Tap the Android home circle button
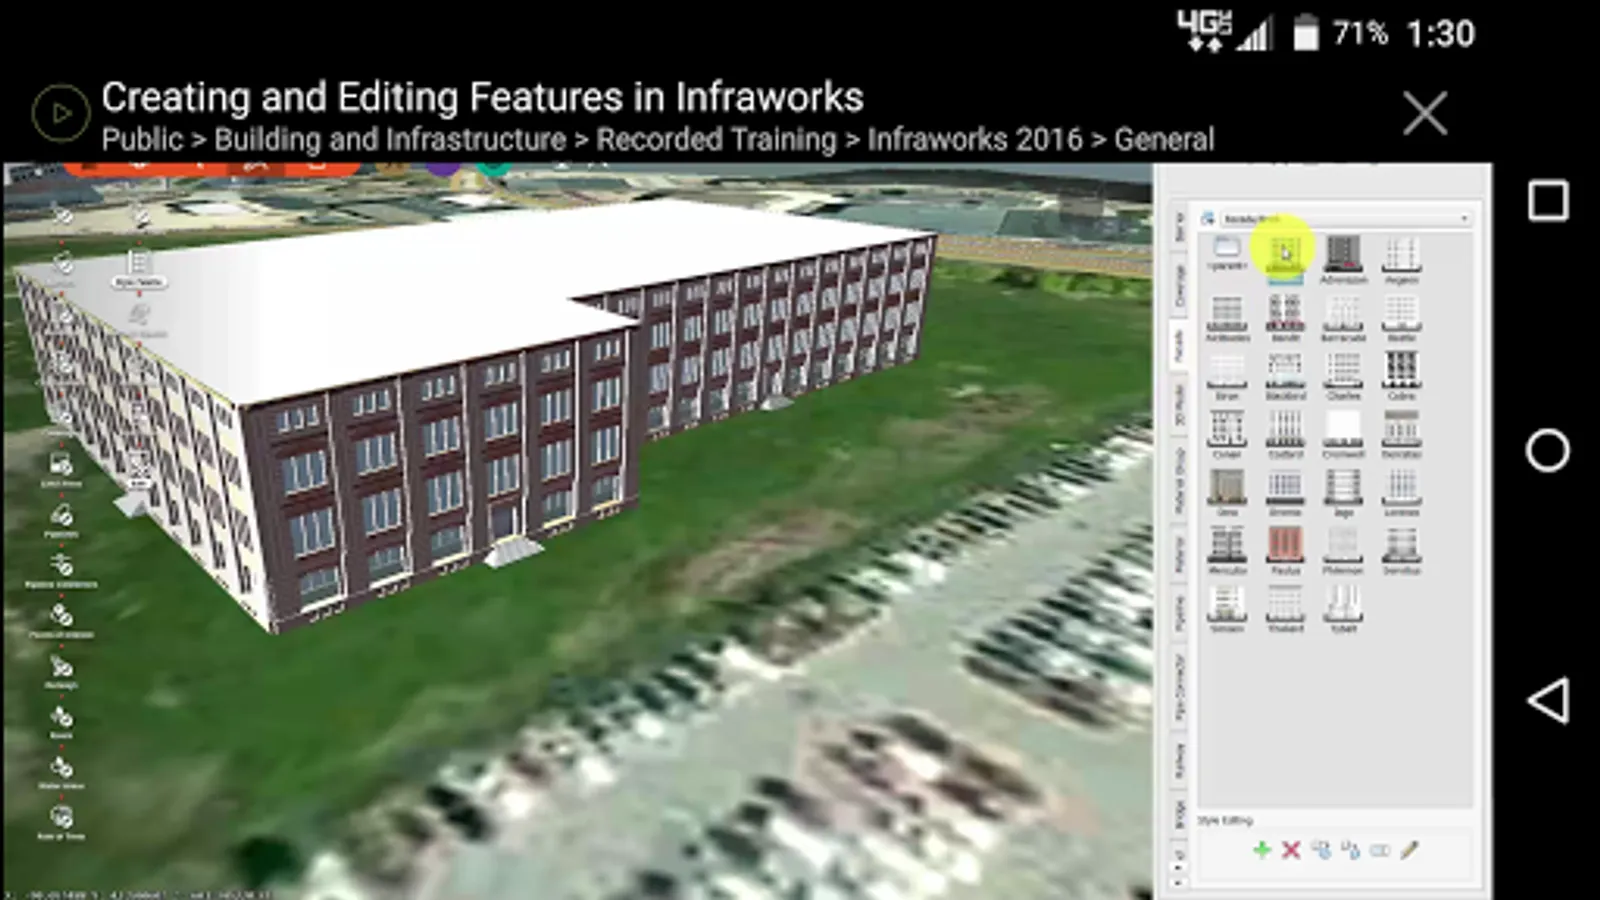This screenshot has width=1600, height=900. click(1548, 450)
